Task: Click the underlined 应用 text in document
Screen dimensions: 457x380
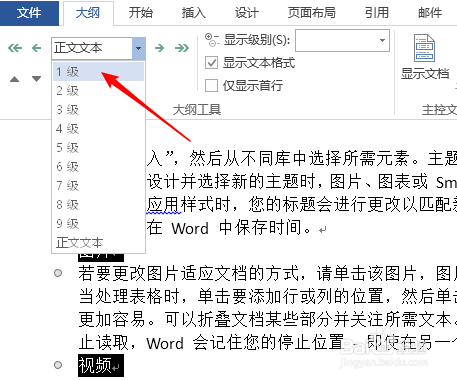Action: click(164, 204)
